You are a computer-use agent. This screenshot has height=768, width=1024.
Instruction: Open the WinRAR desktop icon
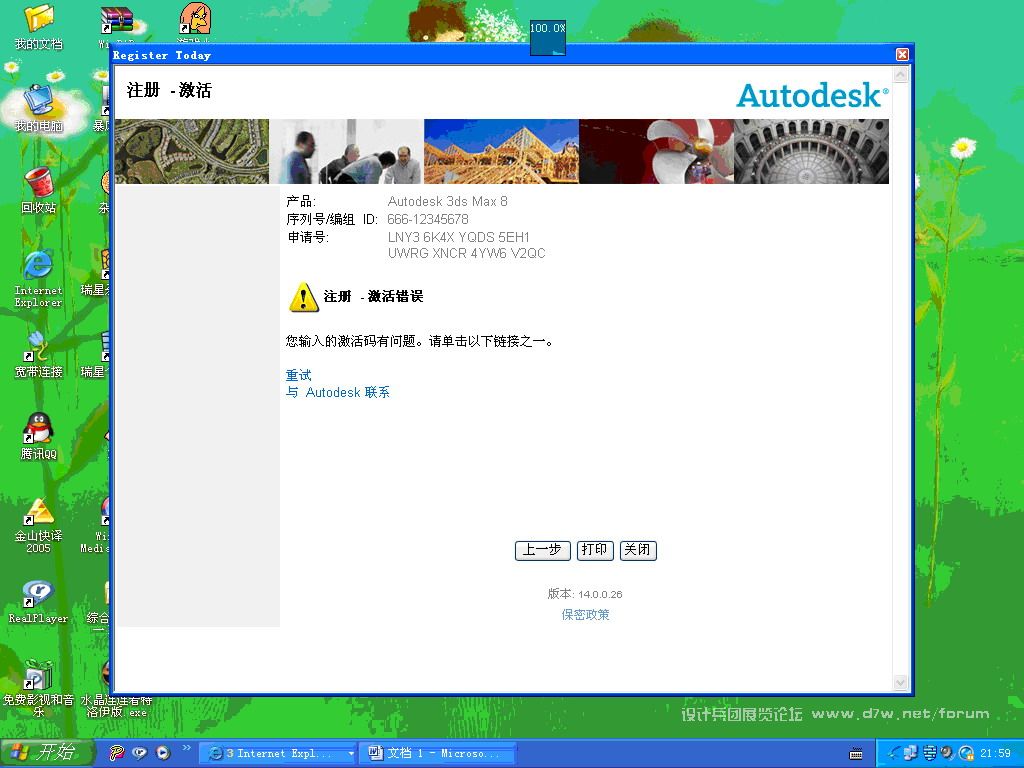coord(117,20)
